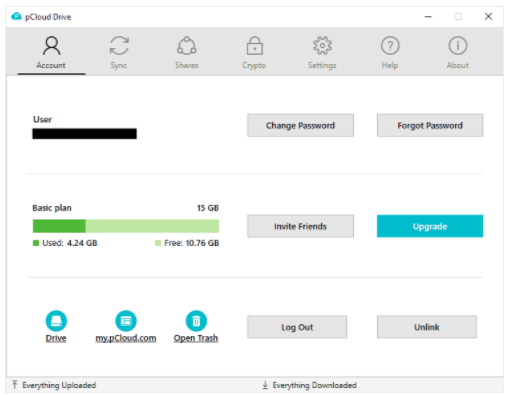Click the light green Free legend square
This screenshot has width=510, height=395.
coord(158,243)
